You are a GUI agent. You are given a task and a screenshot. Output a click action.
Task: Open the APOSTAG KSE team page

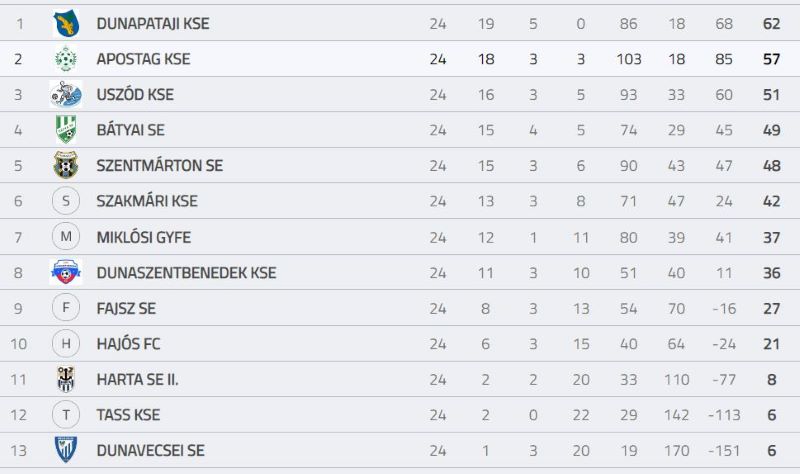[143, 59]
